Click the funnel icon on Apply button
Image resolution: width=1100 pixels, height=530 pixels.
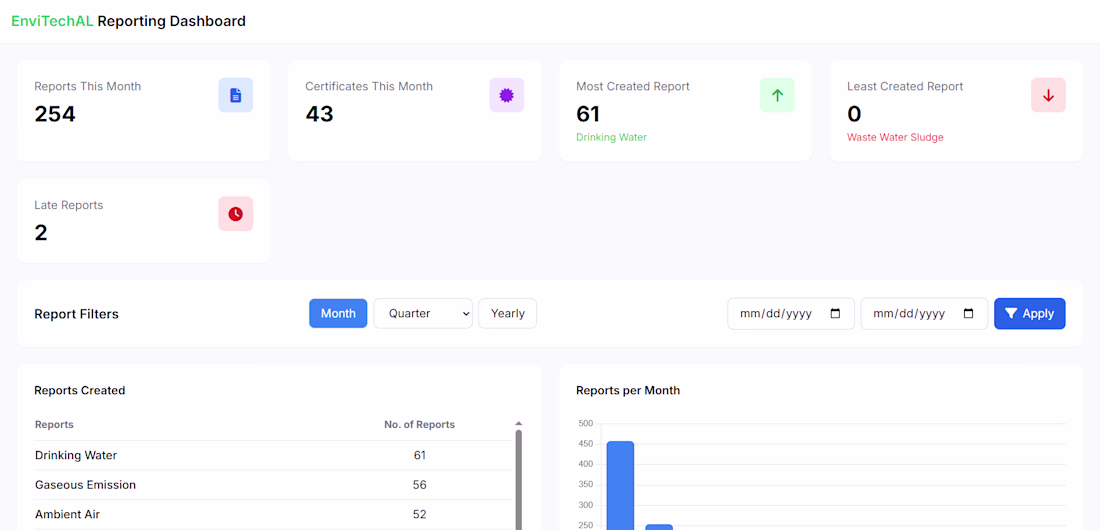[x=1011, y=314]
